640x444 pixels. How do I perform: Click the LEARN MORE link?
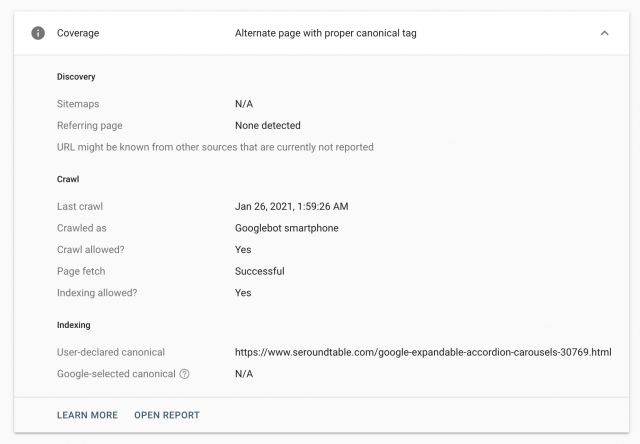[87, 415]
